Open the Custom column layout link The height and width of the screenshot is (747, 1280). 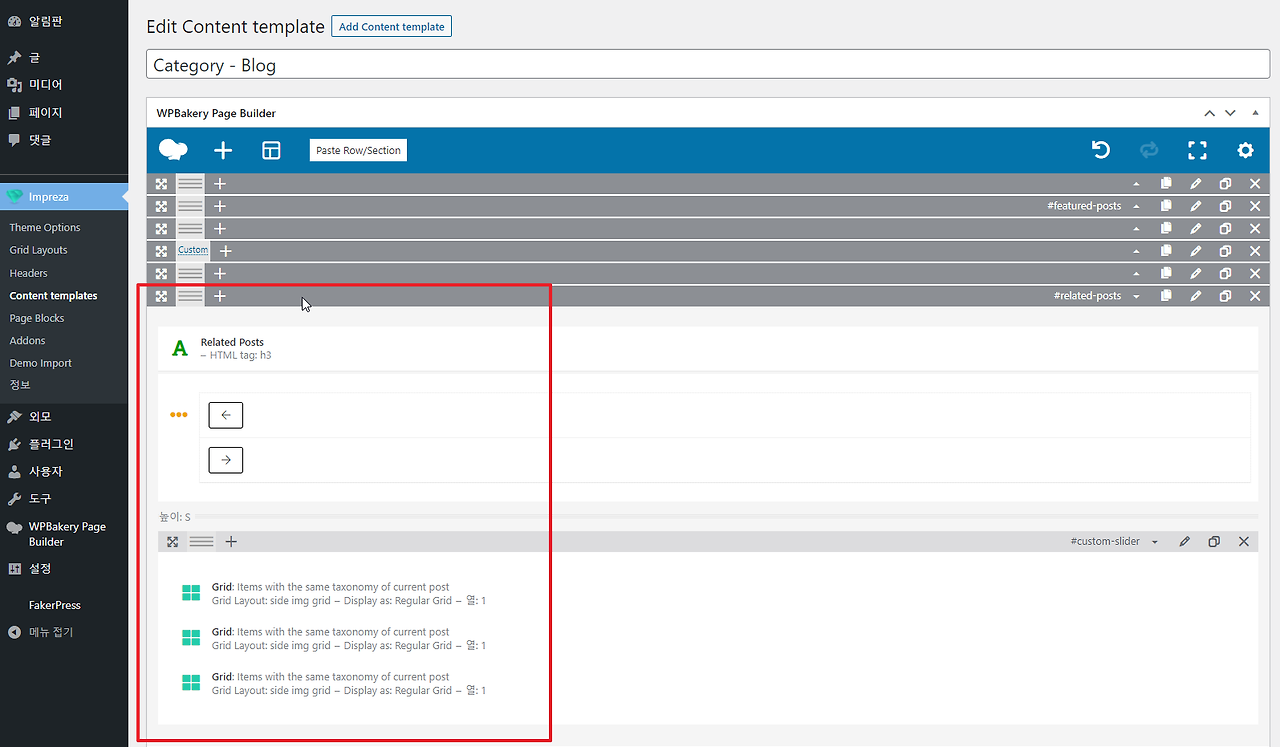click(193, 250)
